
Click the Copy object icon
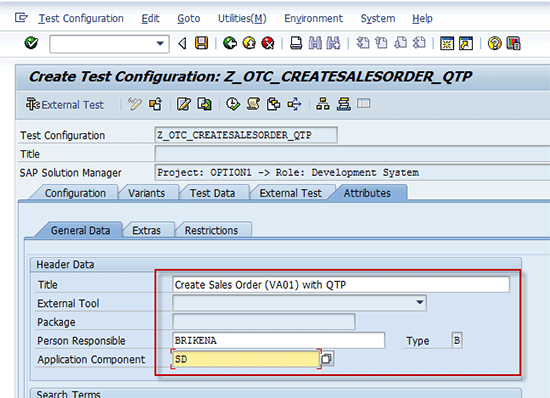[204, 104]
